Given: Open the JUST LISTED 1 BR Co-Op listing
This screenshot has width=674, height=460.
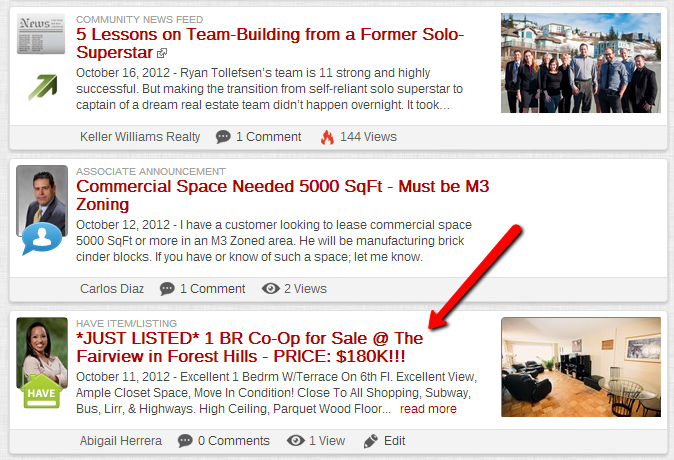Looking at the screenshot, I should pos(249,347).
